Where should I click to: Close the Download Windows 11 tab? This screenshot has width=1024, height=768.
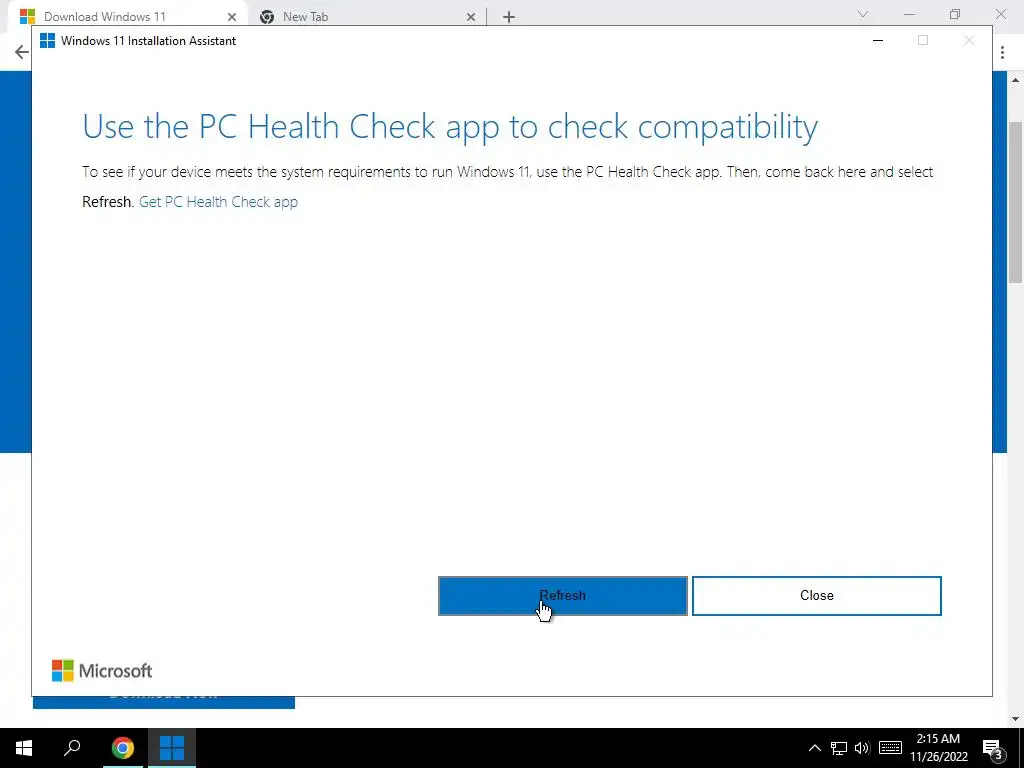coord(232,17)
